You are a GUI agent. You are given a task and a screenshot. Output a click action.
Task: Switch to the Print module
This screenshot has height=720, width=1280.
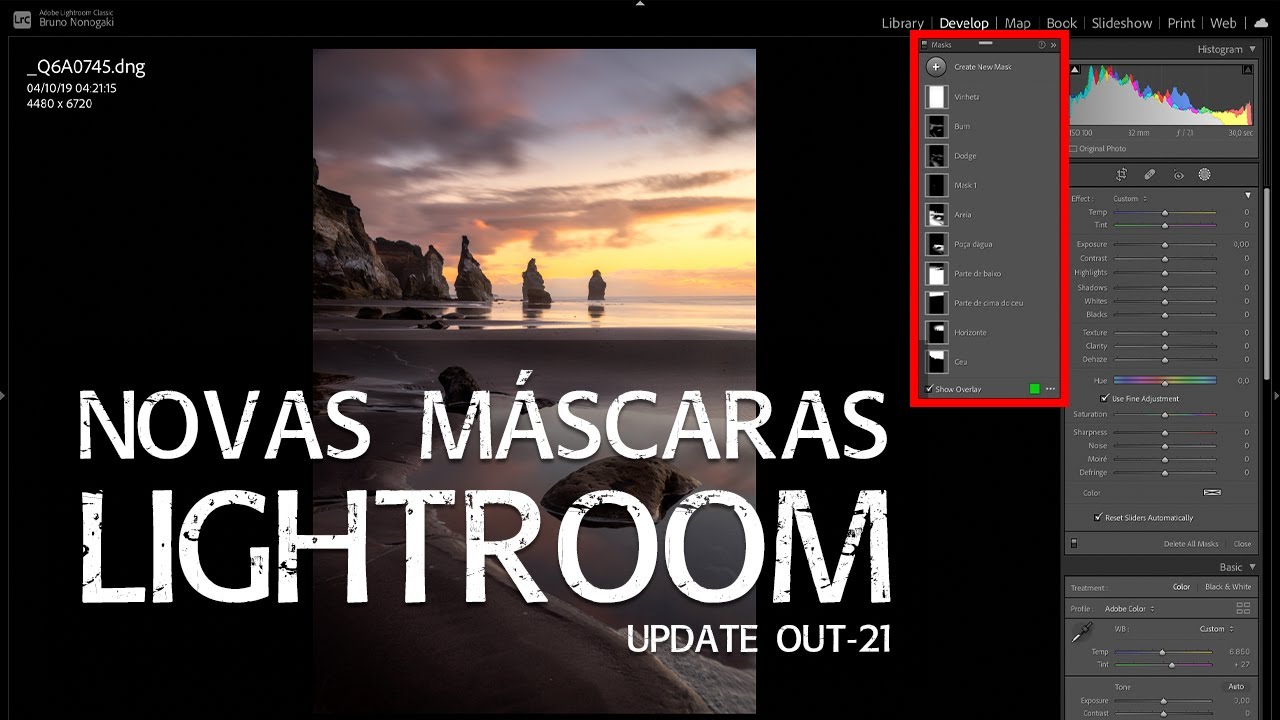[x=1181, y=23]
